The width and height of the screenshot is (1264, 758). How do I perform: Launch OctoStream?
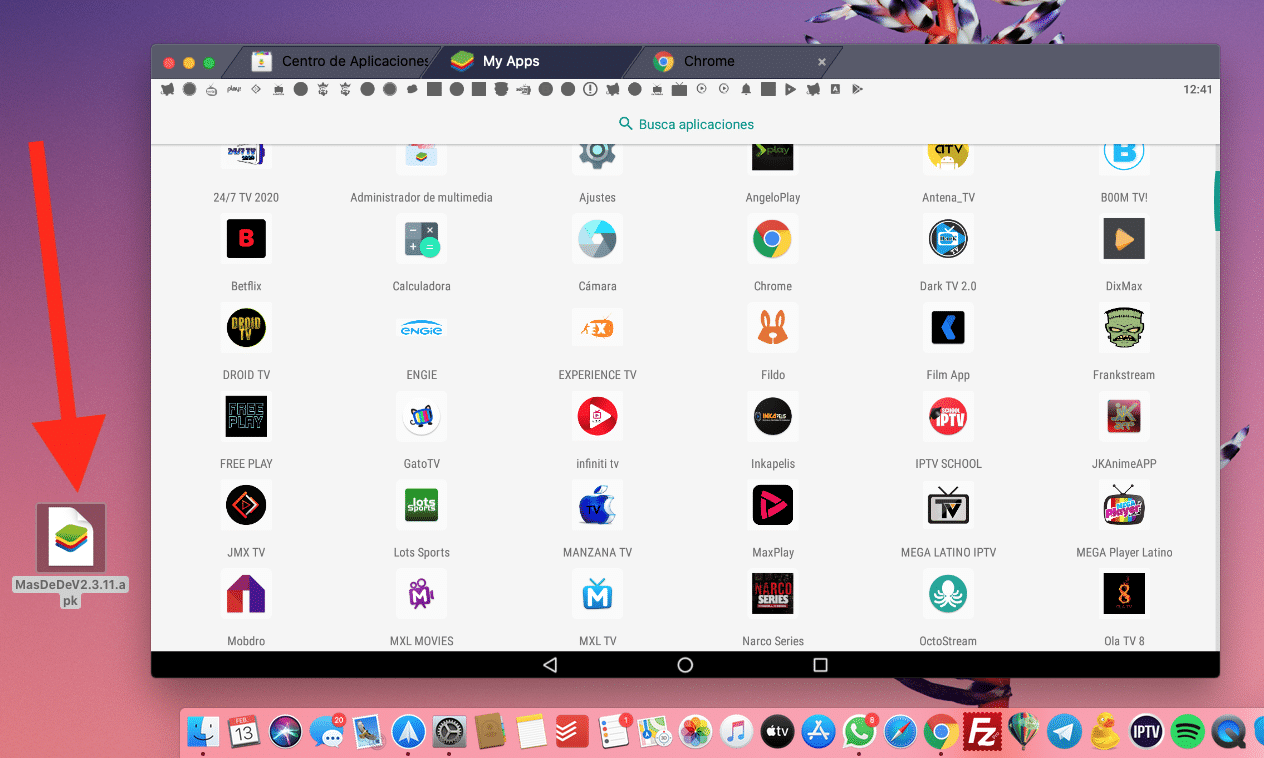pos(948,593)
